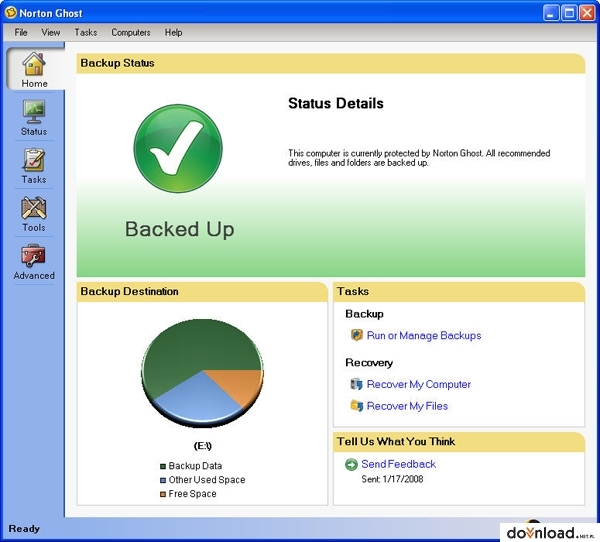
Task: Open the Status monitor sidebar page
Action: 34,118
